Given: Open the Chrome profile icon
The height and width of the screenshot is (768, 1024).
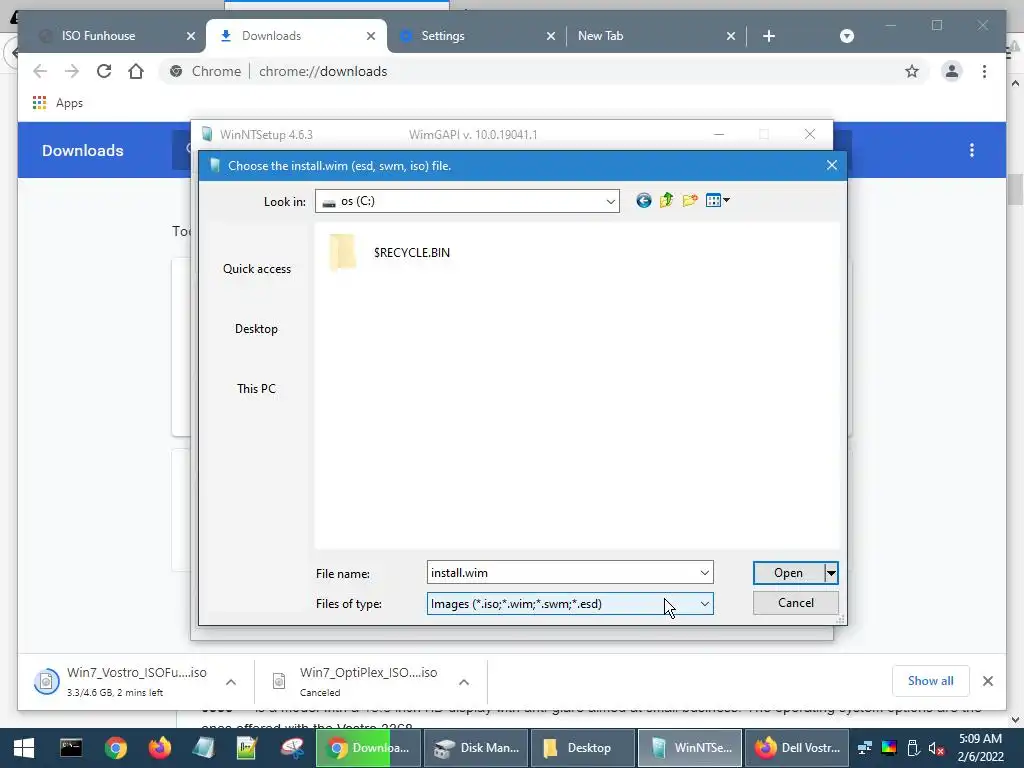Looking at the screenshot, I should tap(952, 71).
